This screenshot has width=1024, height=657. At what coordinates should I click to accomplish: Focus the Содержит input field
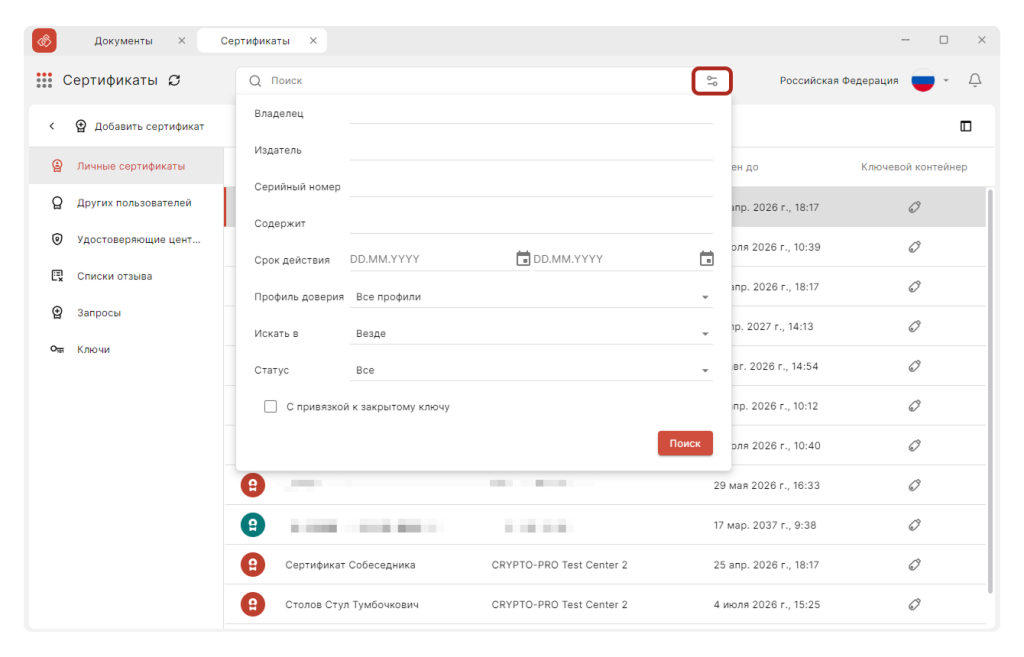pos(531,223)
